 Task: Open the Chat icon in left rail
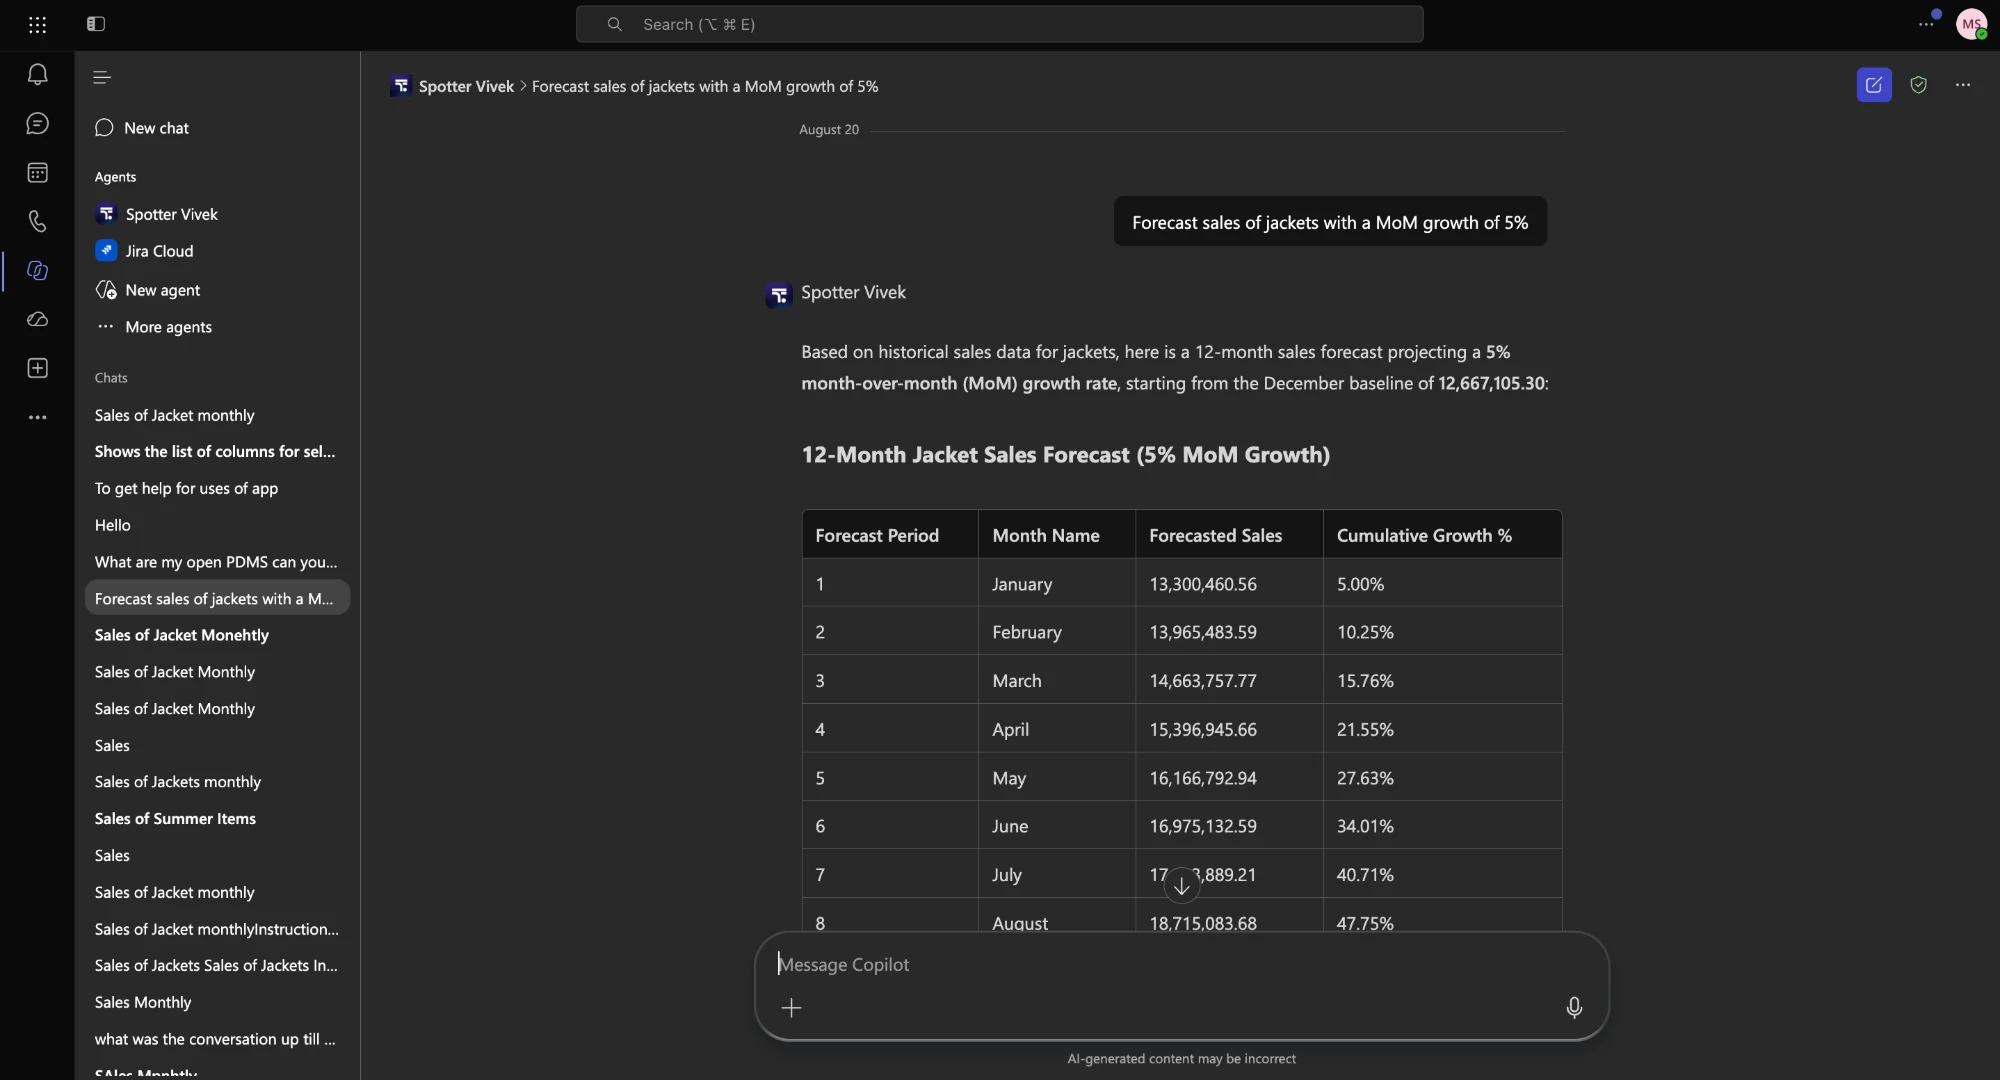pos(37,123)
